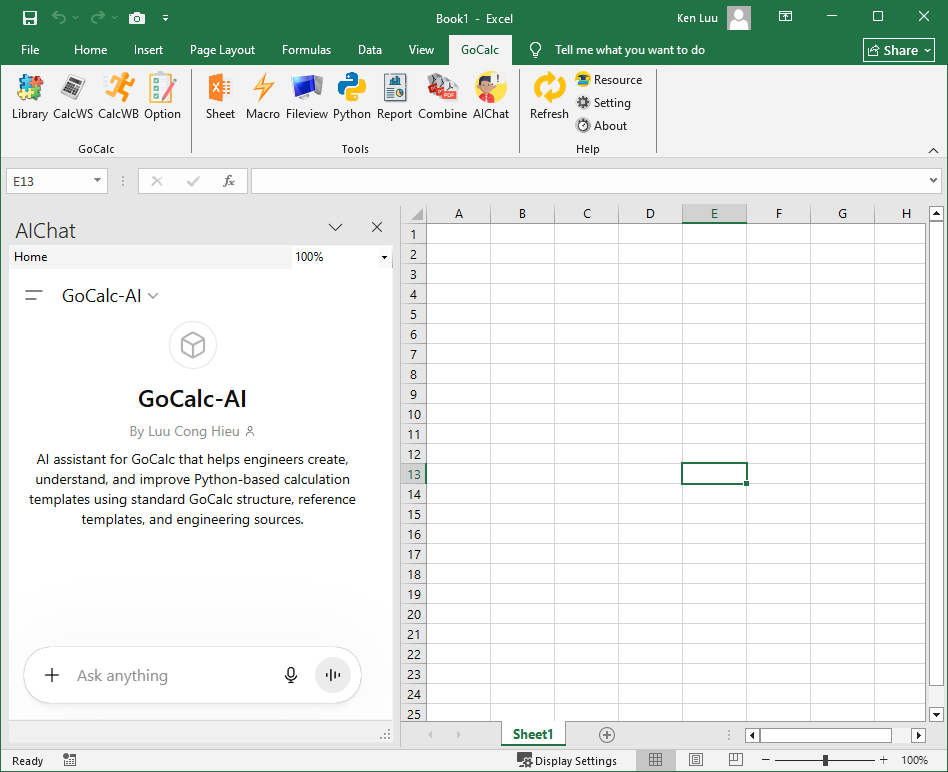Open the Report tool
The width and height of the screenshot is (948, 772).
(394, 96)
